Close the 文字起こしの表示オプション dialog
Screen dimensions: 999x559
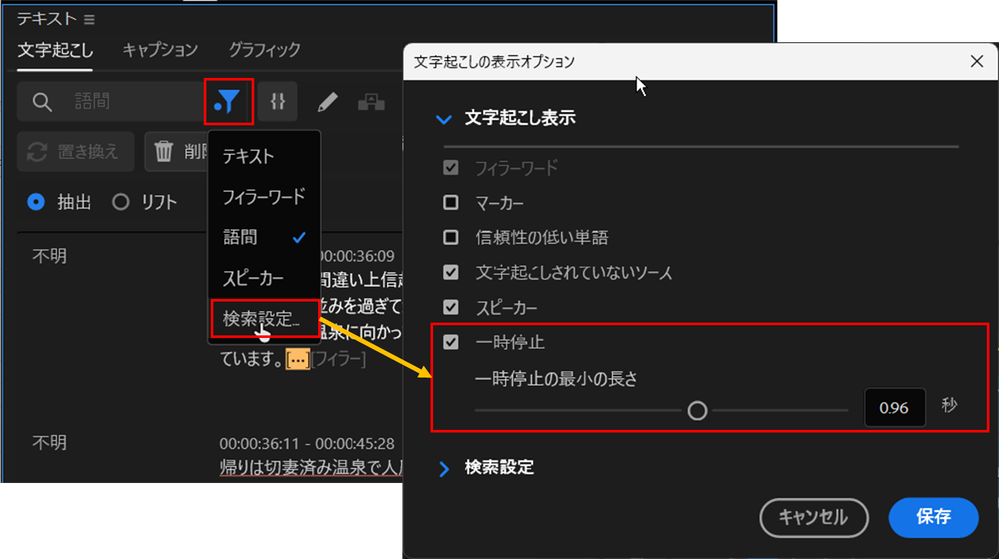[x=977, y=61]
